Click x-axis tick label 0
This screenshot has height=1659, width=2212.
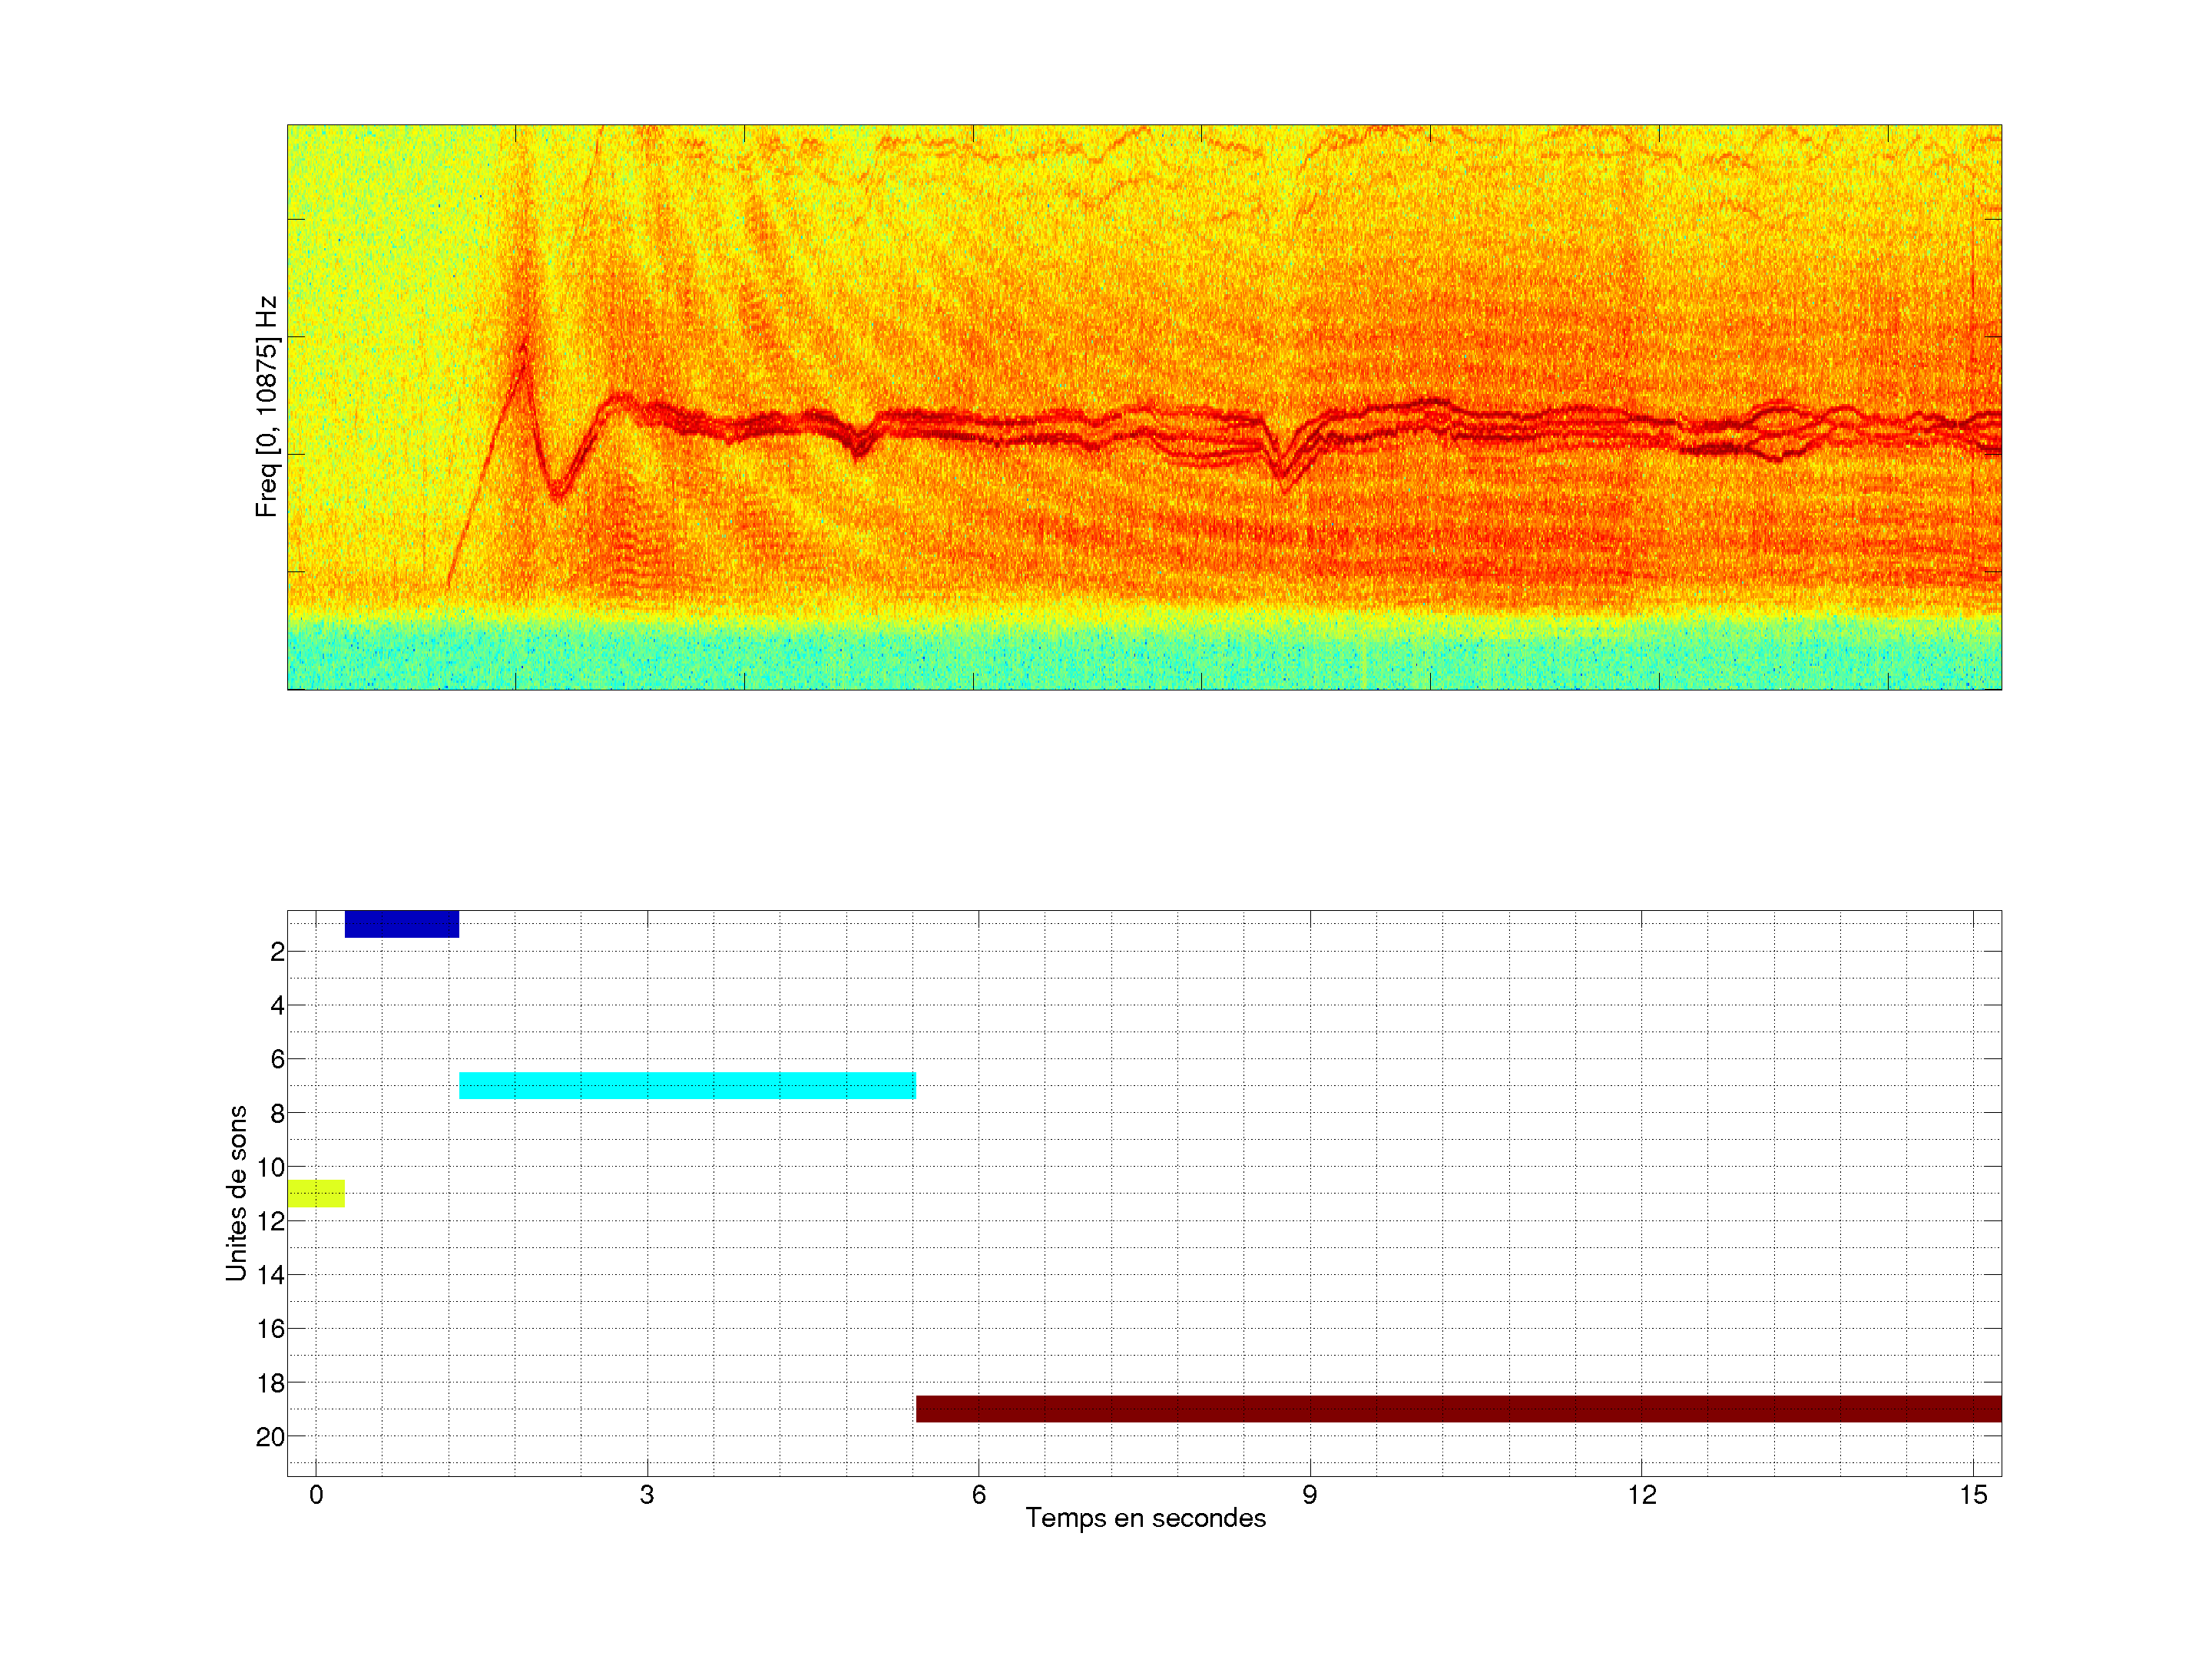(x=316, y=1495)
